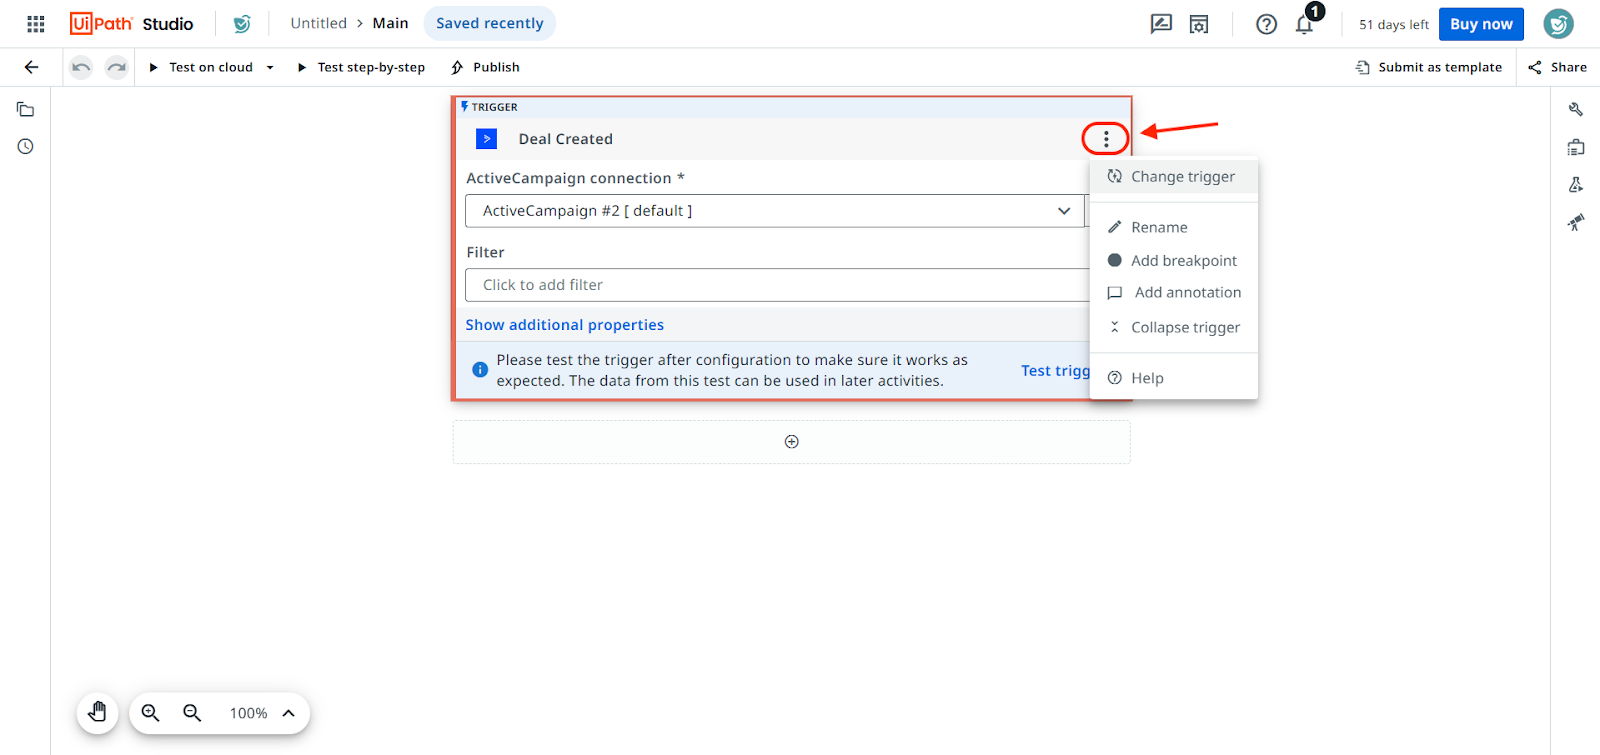Zoom in on the canvas
1600x755 pixels.
click(x=151, y=713)
